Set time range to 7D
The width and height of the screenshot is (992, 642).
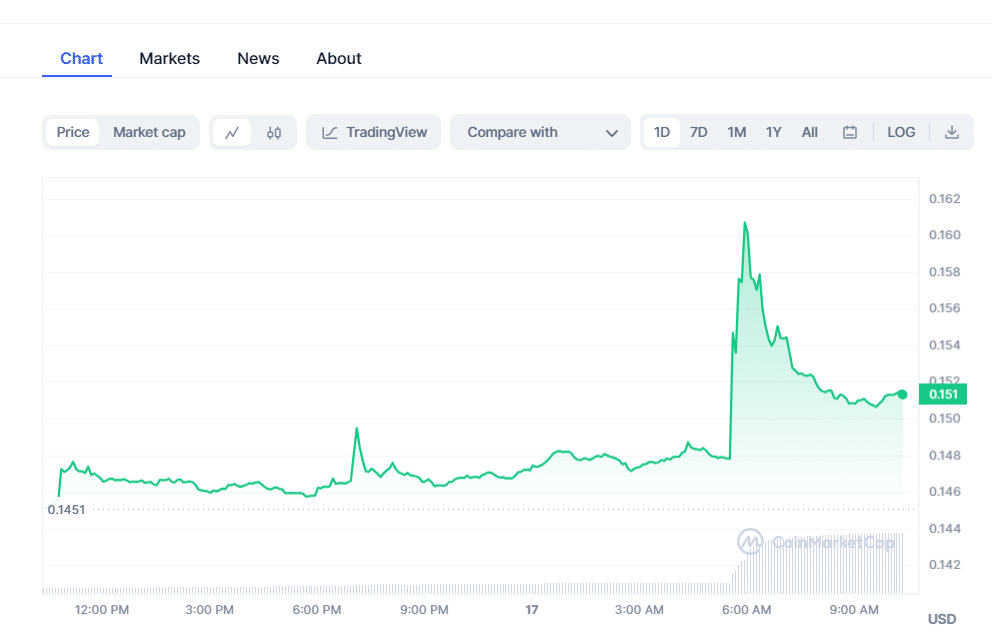pos(699,132)
